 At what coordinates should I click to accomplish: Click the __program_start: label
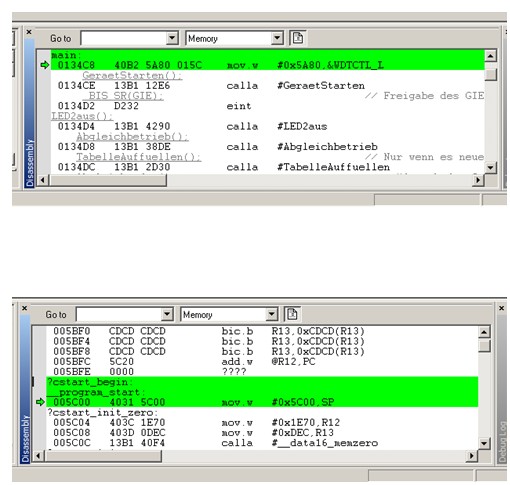coord(96,392)
